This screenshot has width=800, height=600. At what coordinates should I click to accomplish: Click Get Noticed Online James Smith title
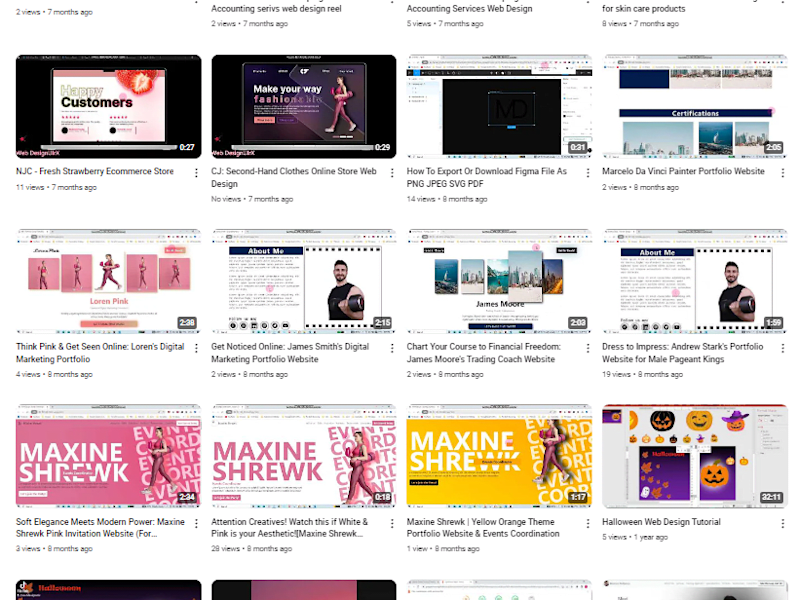pyautogui.click(x=290, y=353)
